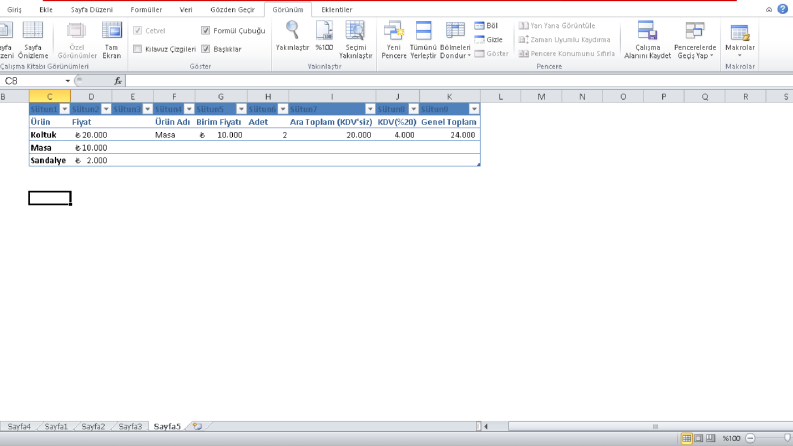Enable the Kılavuz Çizgileri gridlines checkbox
The height and width of the screenshot is (446, 793).
click(x=138, y=49)
